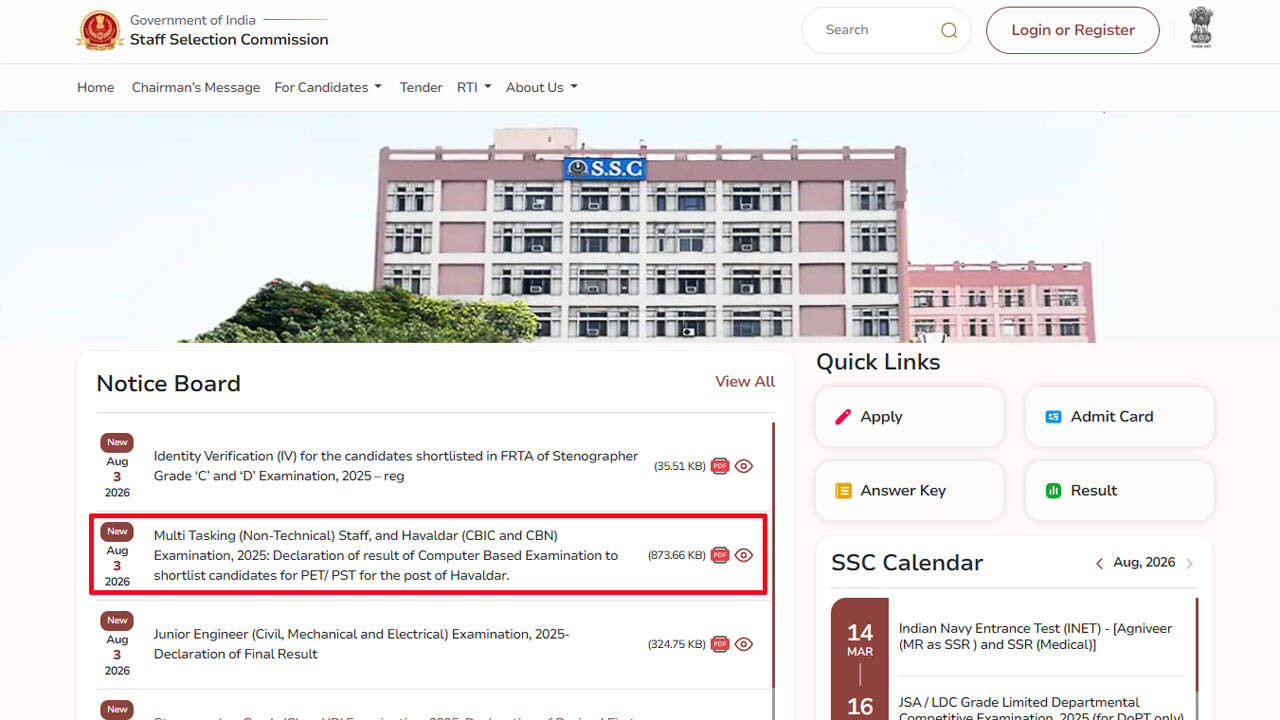This screenshot has width=1280, height=720.
Task: Click the JSA / LDC Grade calendar entry
Action: click(x=1041, y=708)
